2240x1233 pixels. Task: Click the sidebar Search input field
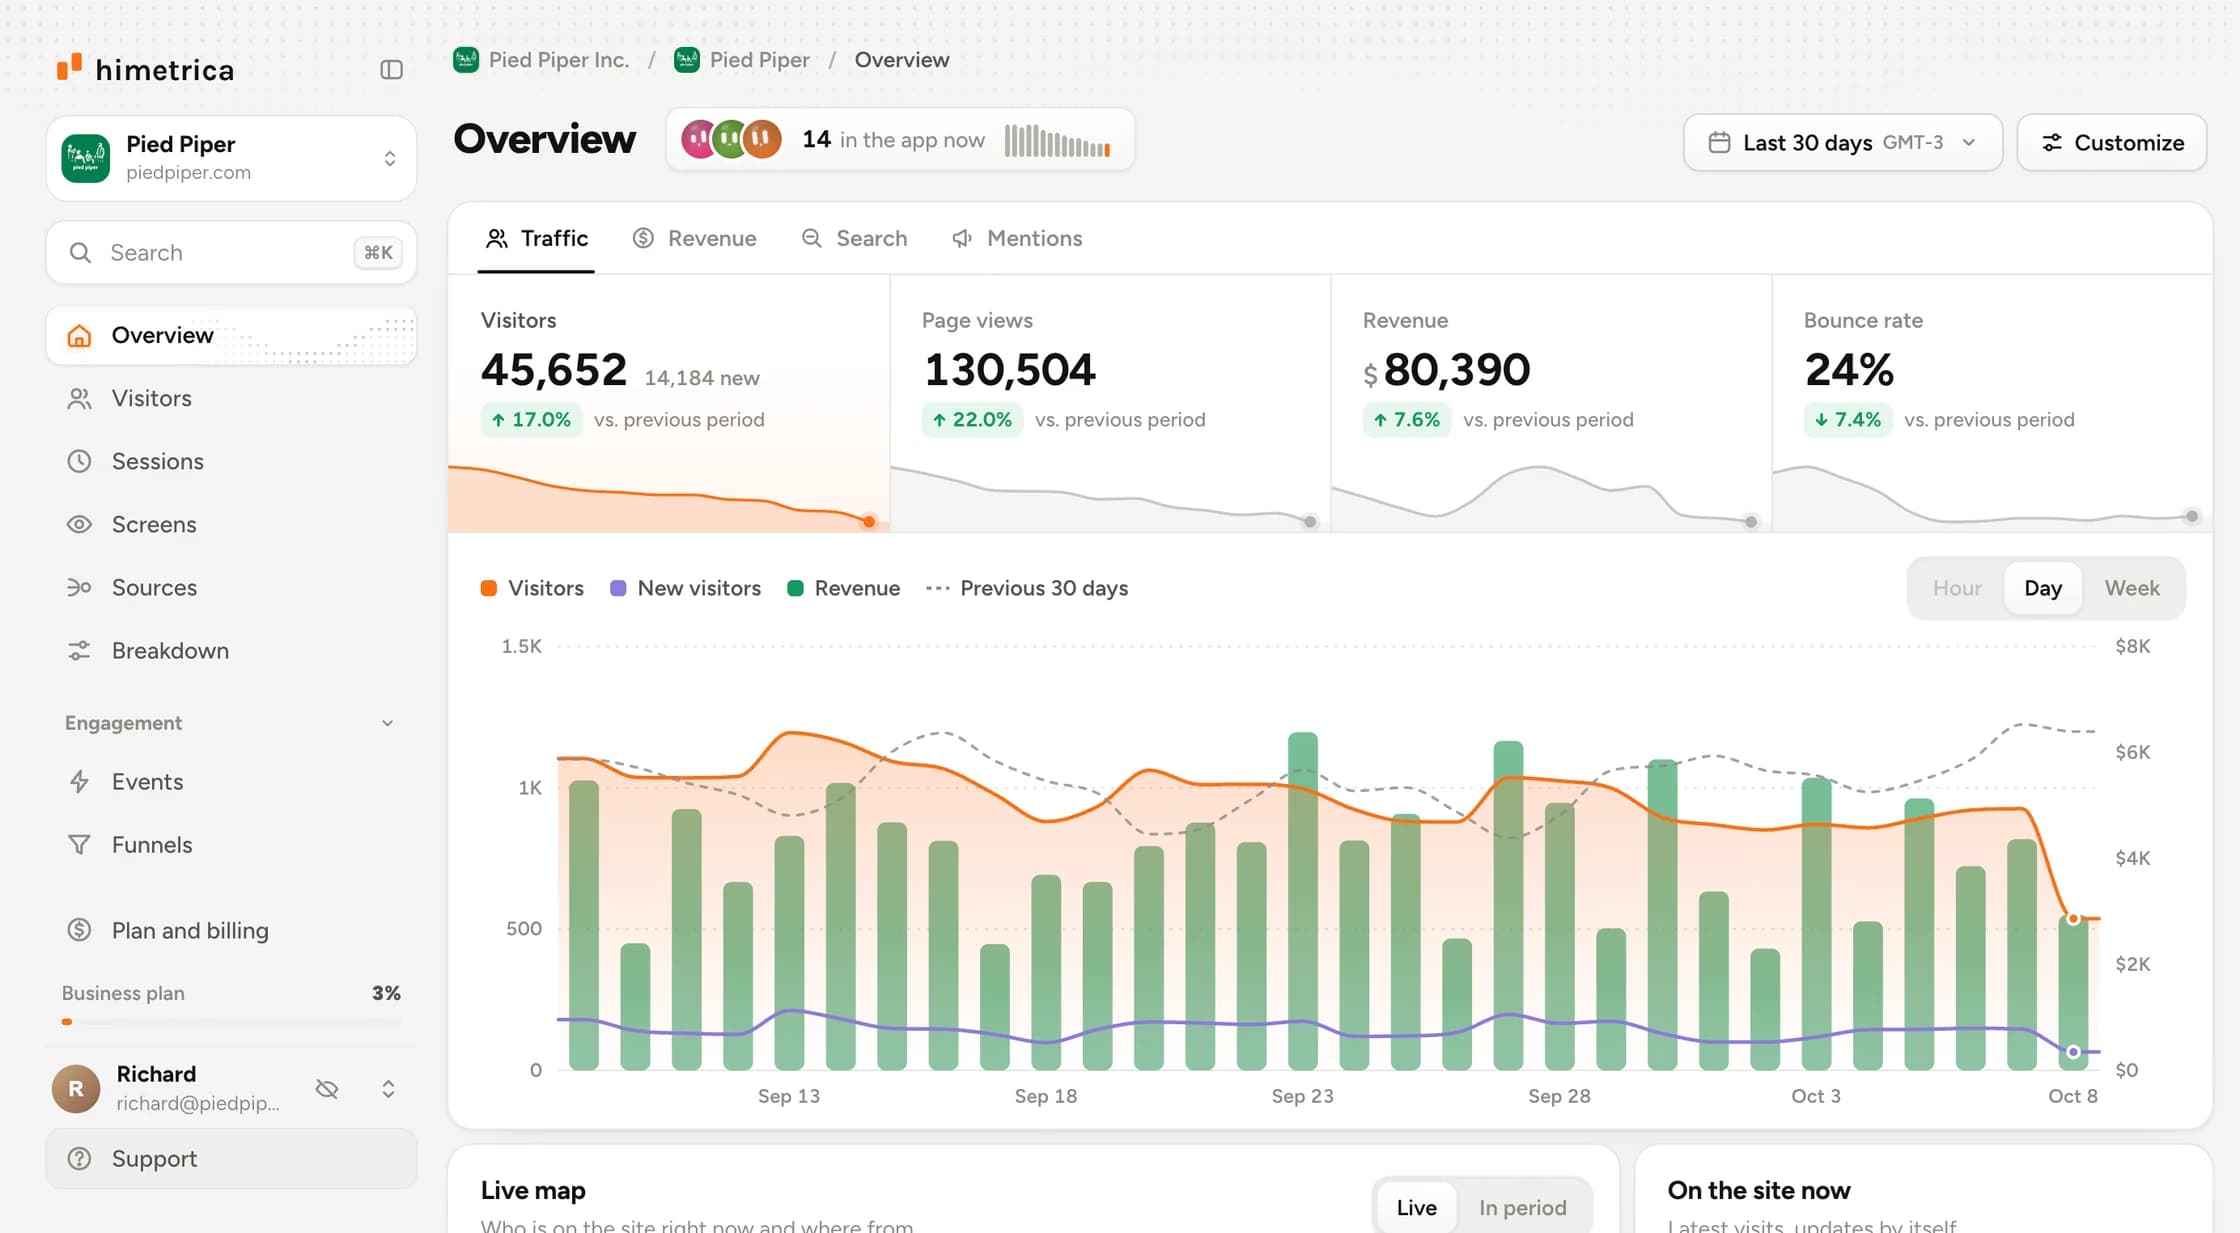pyautogui.click(x=231, y=252)
